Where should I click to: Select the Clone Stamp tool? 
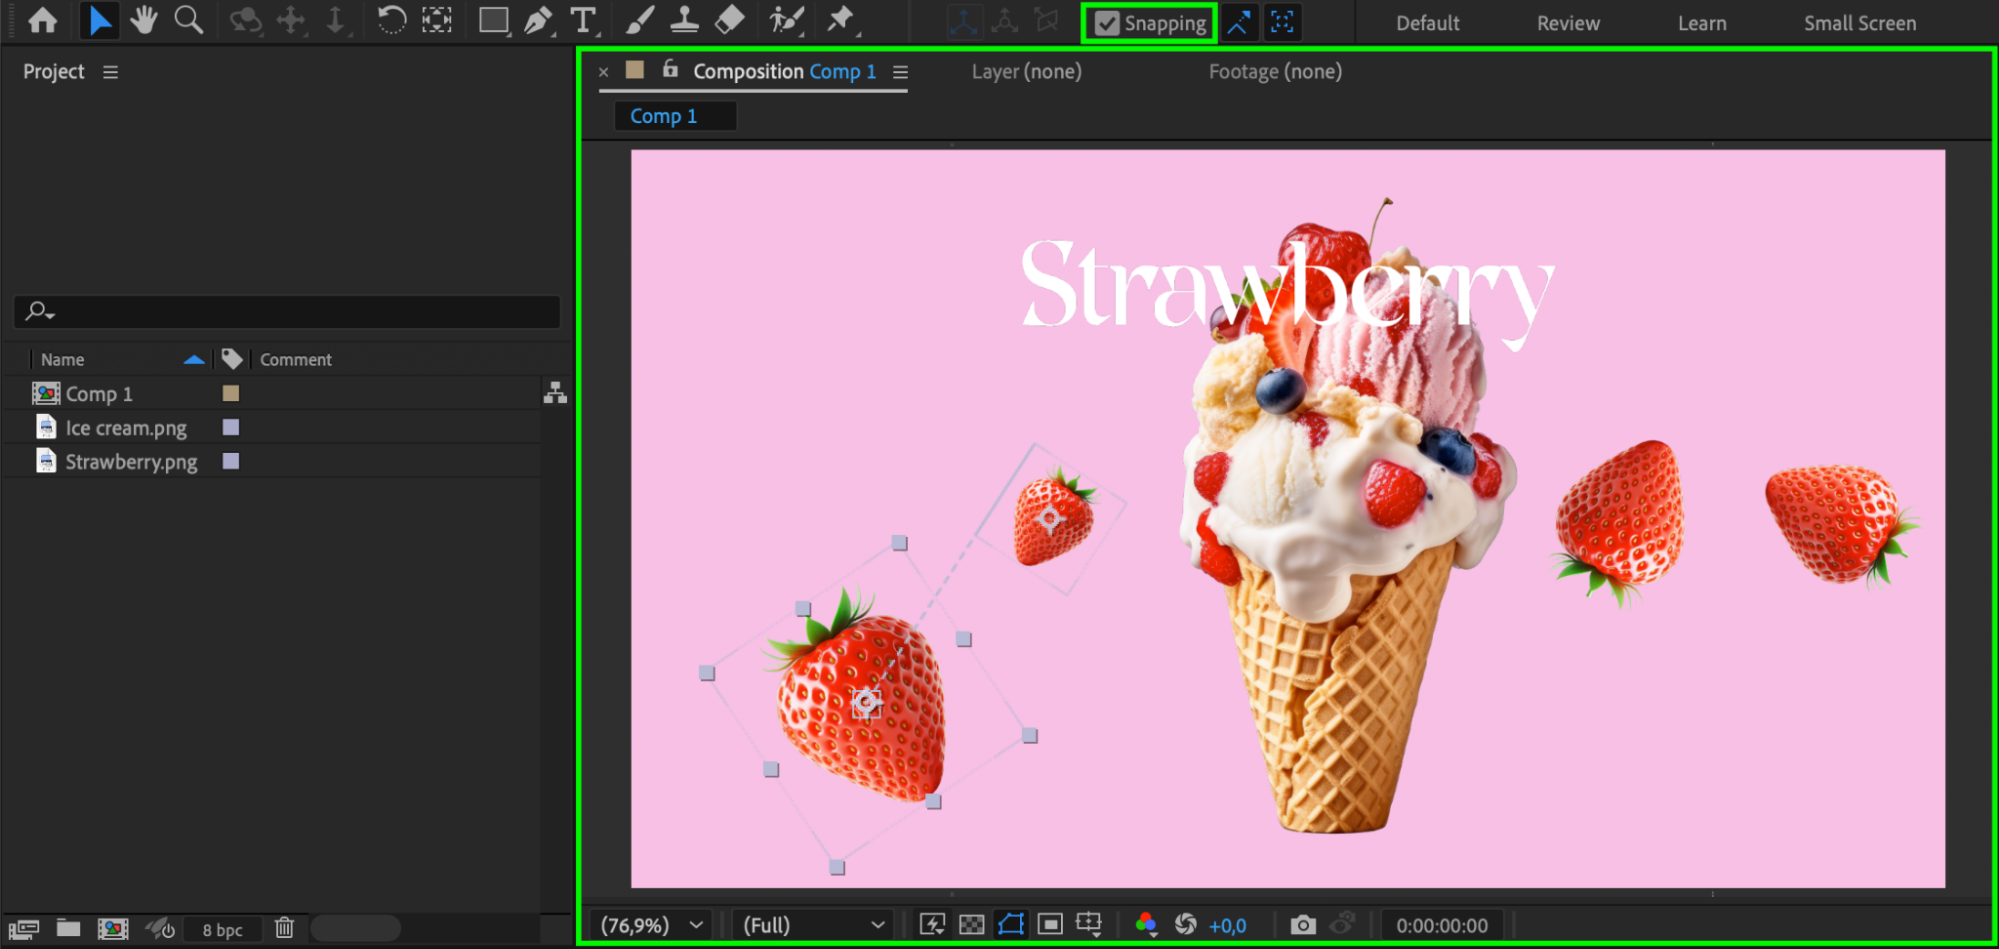pyautogui.click(x=684, y=20)
